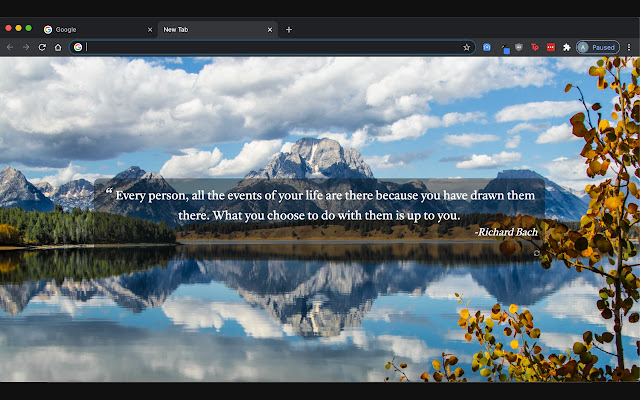Image resolution: width=640 pixels, height=400 pixels.
Task: Open the Extensions puzzle piece menu
Action: pyautogui.click(x=567, y=47)
